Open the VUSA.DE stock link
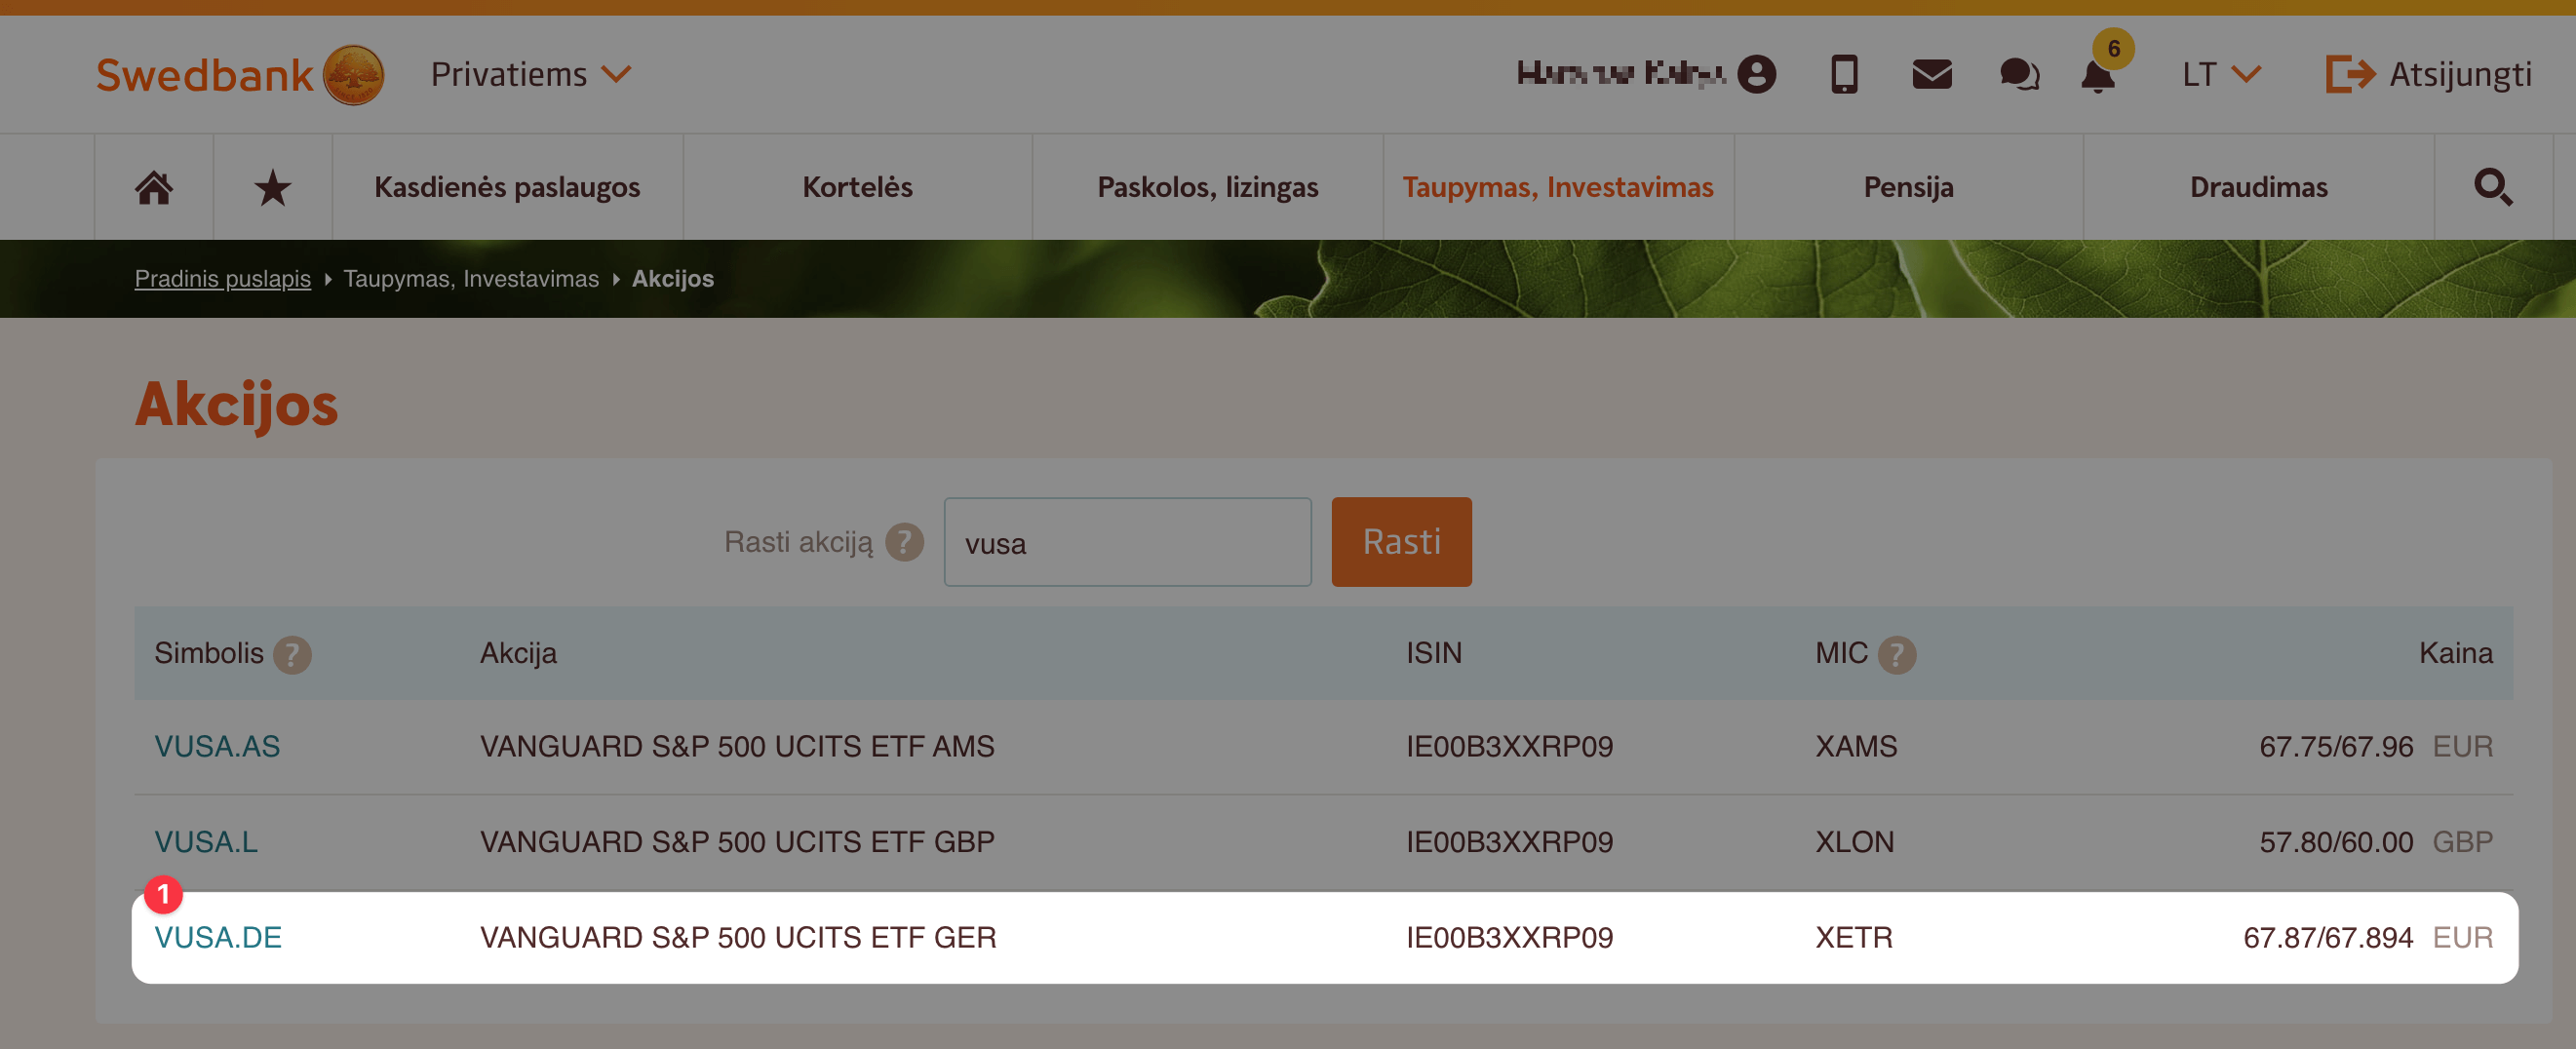Viewport: 2576px width, 1049px height. pyautogui.click(x=218, y=938)
